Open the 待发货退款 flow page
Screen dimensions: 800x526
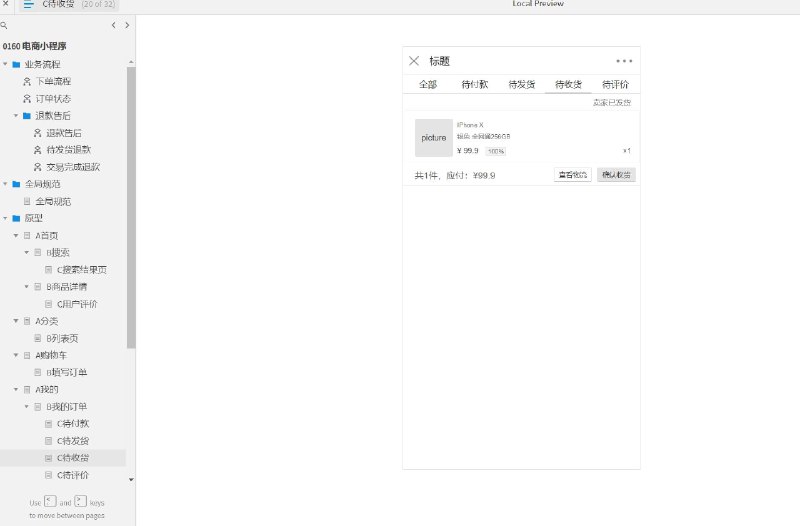click(x=68, y=150)
